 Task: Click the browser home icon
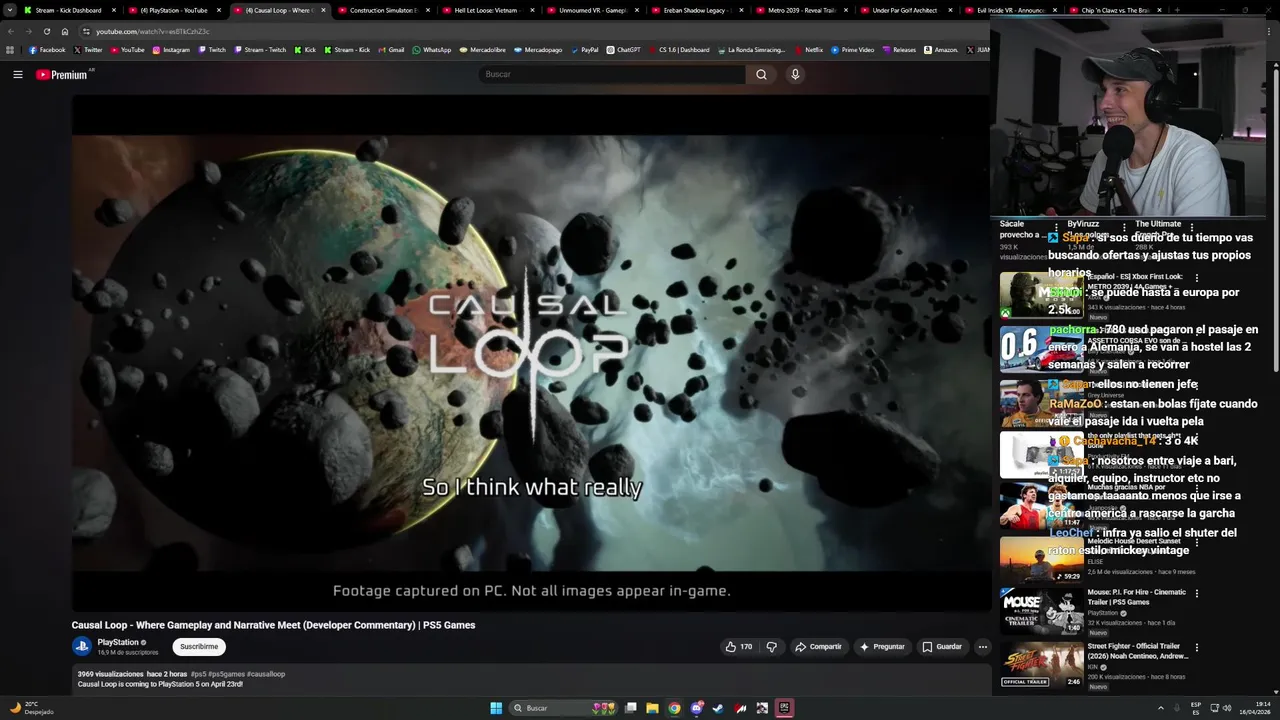point(65,31)
